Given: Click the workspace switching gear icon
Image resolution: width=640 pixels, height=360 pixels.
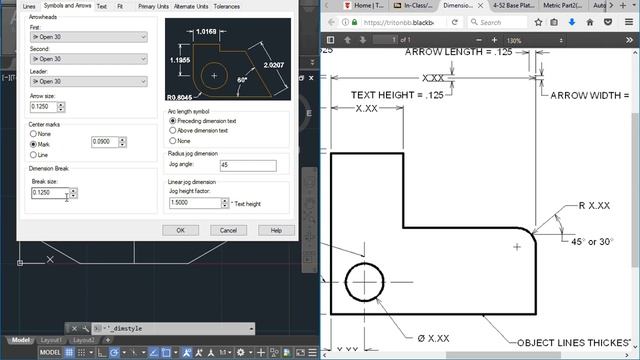Looking at the screenshot, I should (240, 352).
